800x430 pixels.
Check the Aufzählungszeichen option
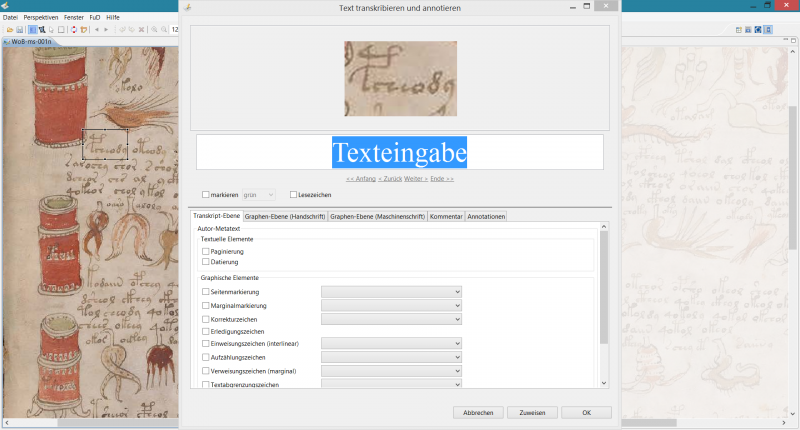[206, 358]
